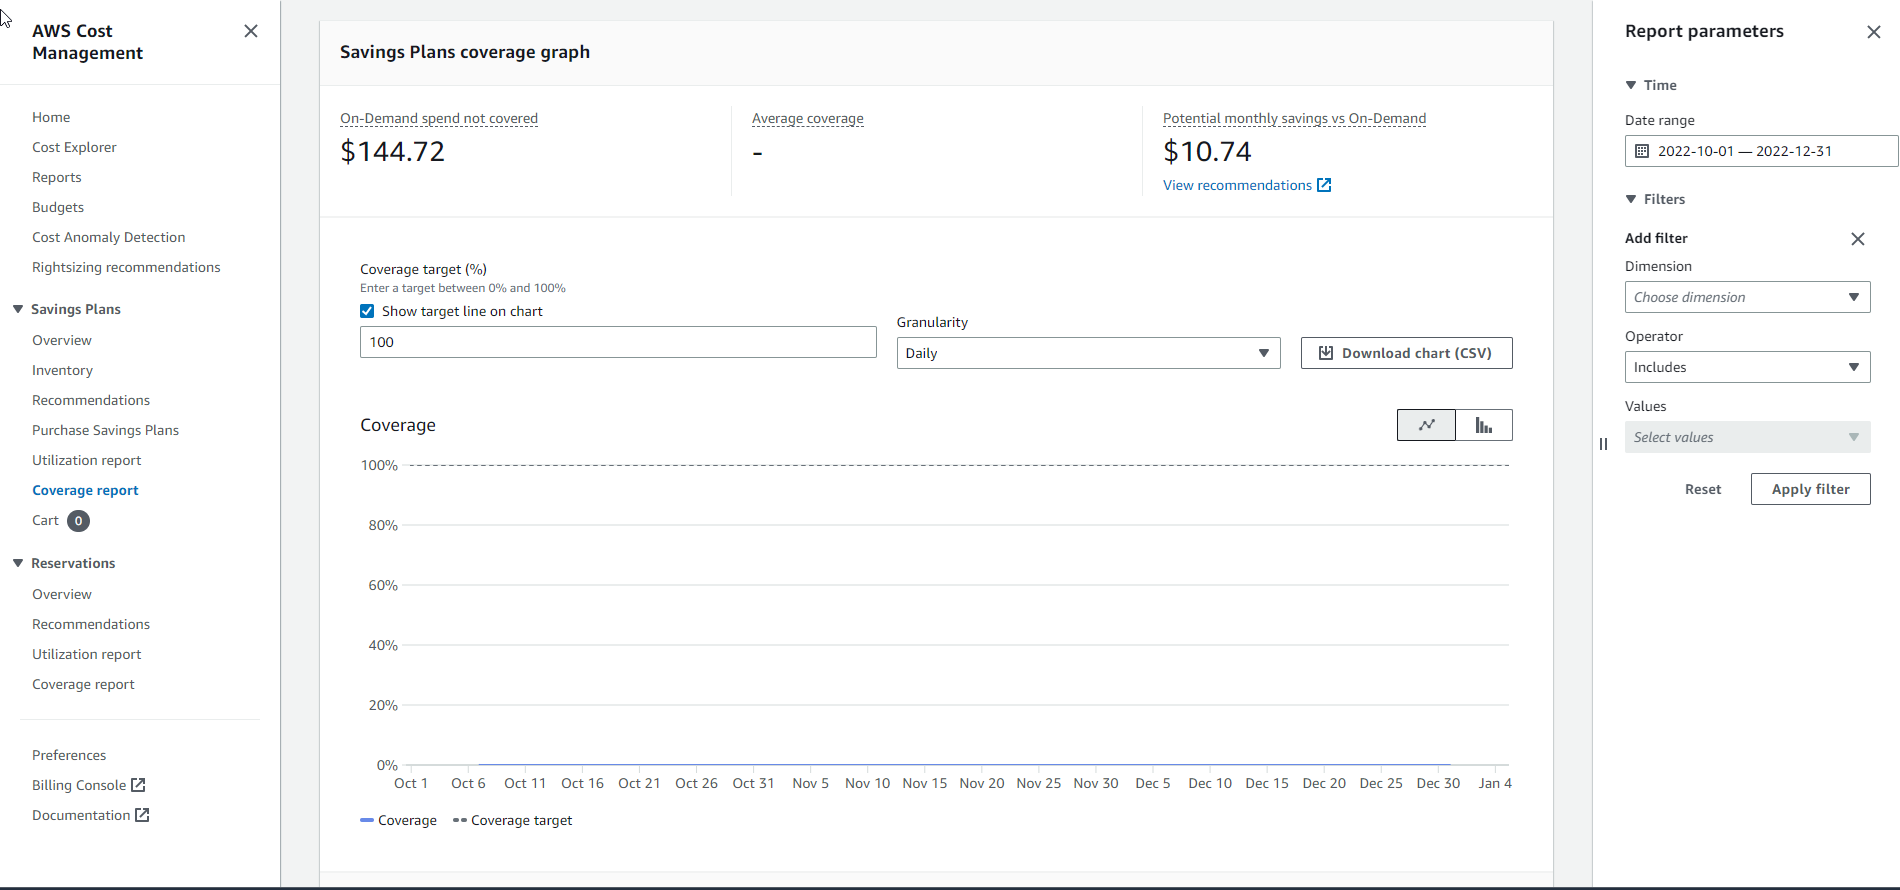
Task: Open Cost Anomaly Detection
Action: tap(109, 237)
